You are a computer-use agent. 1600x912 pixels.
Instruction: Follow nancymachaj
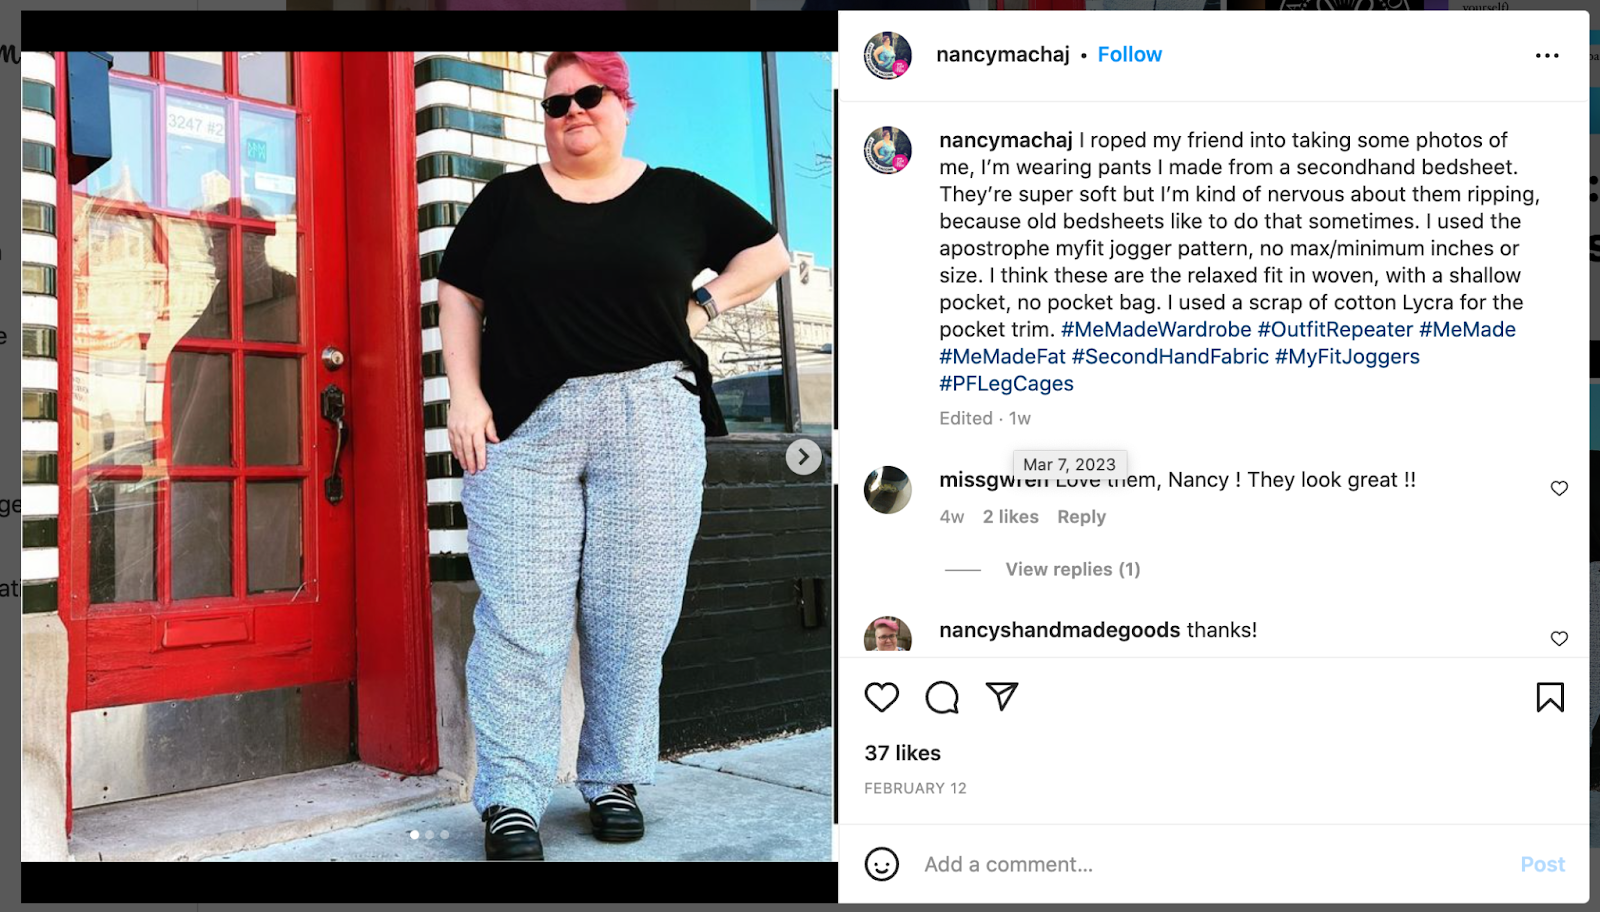[x=1130, y=55]
